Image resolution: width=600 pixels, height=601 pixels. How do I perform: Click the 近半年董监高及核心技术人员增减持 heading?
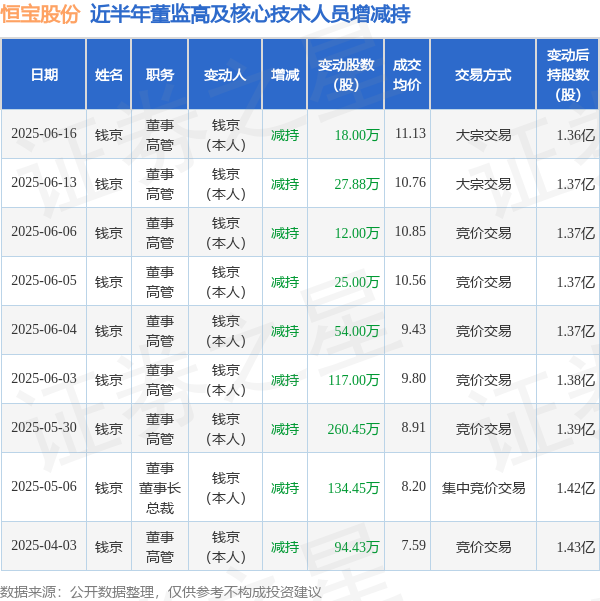(x=250, y=15)
